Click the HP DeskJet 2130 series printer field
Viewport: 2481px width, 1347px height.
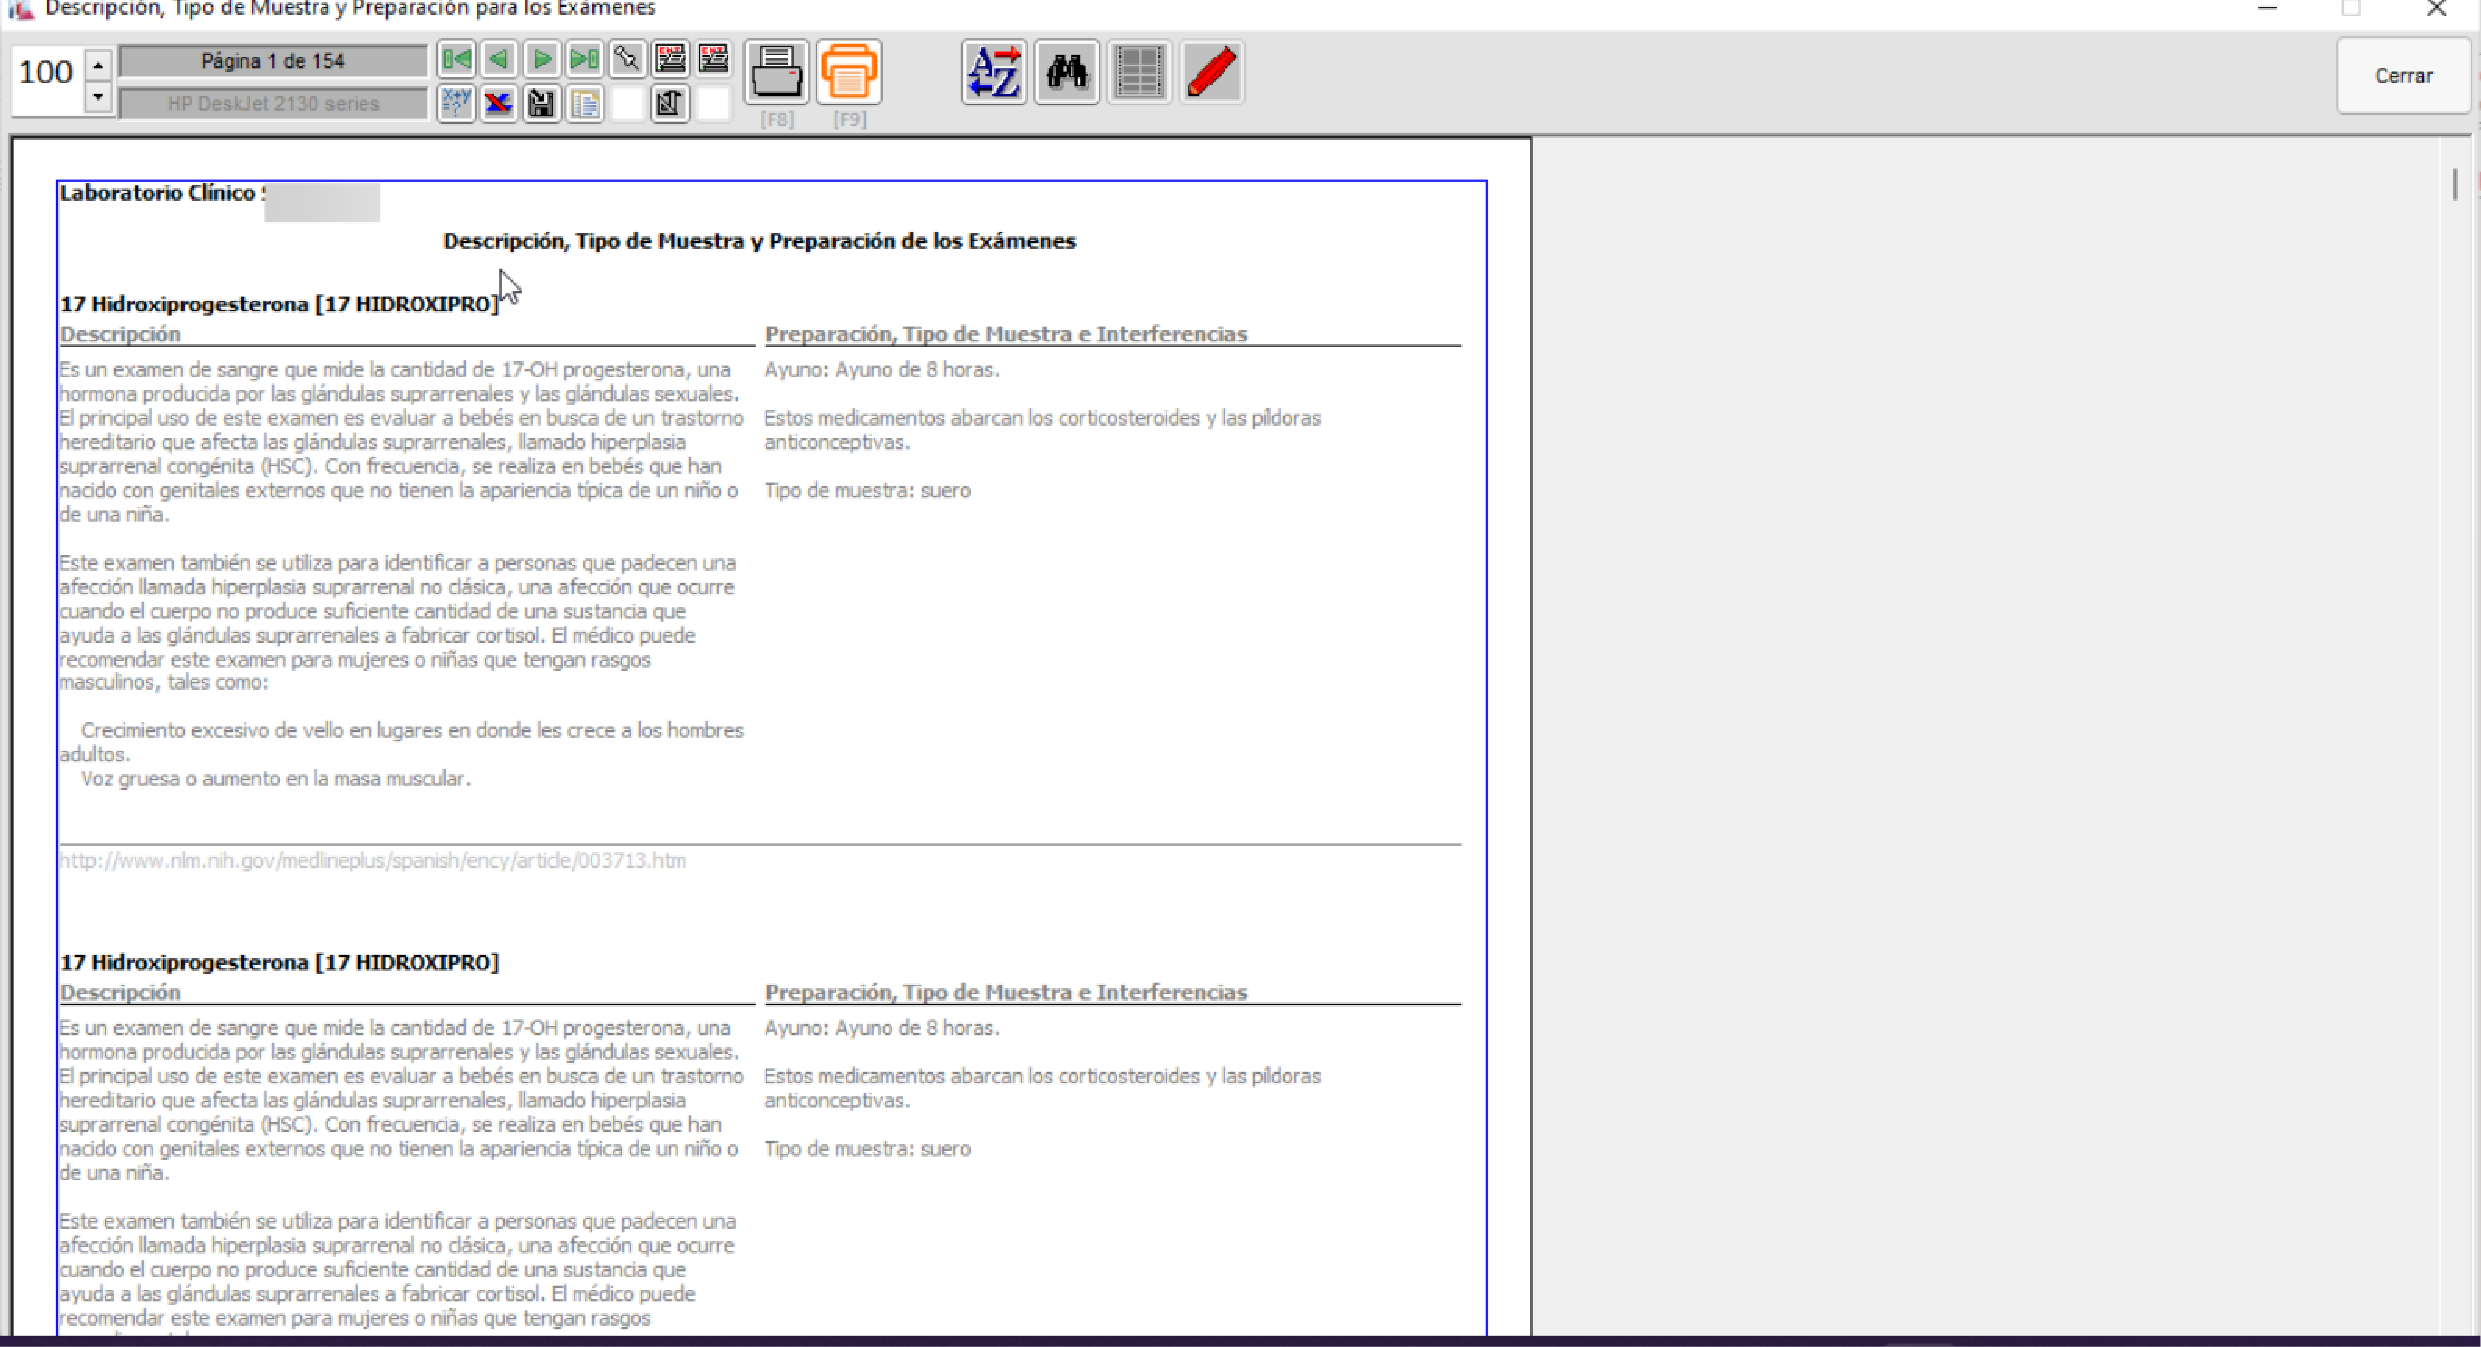click(273, 103)
